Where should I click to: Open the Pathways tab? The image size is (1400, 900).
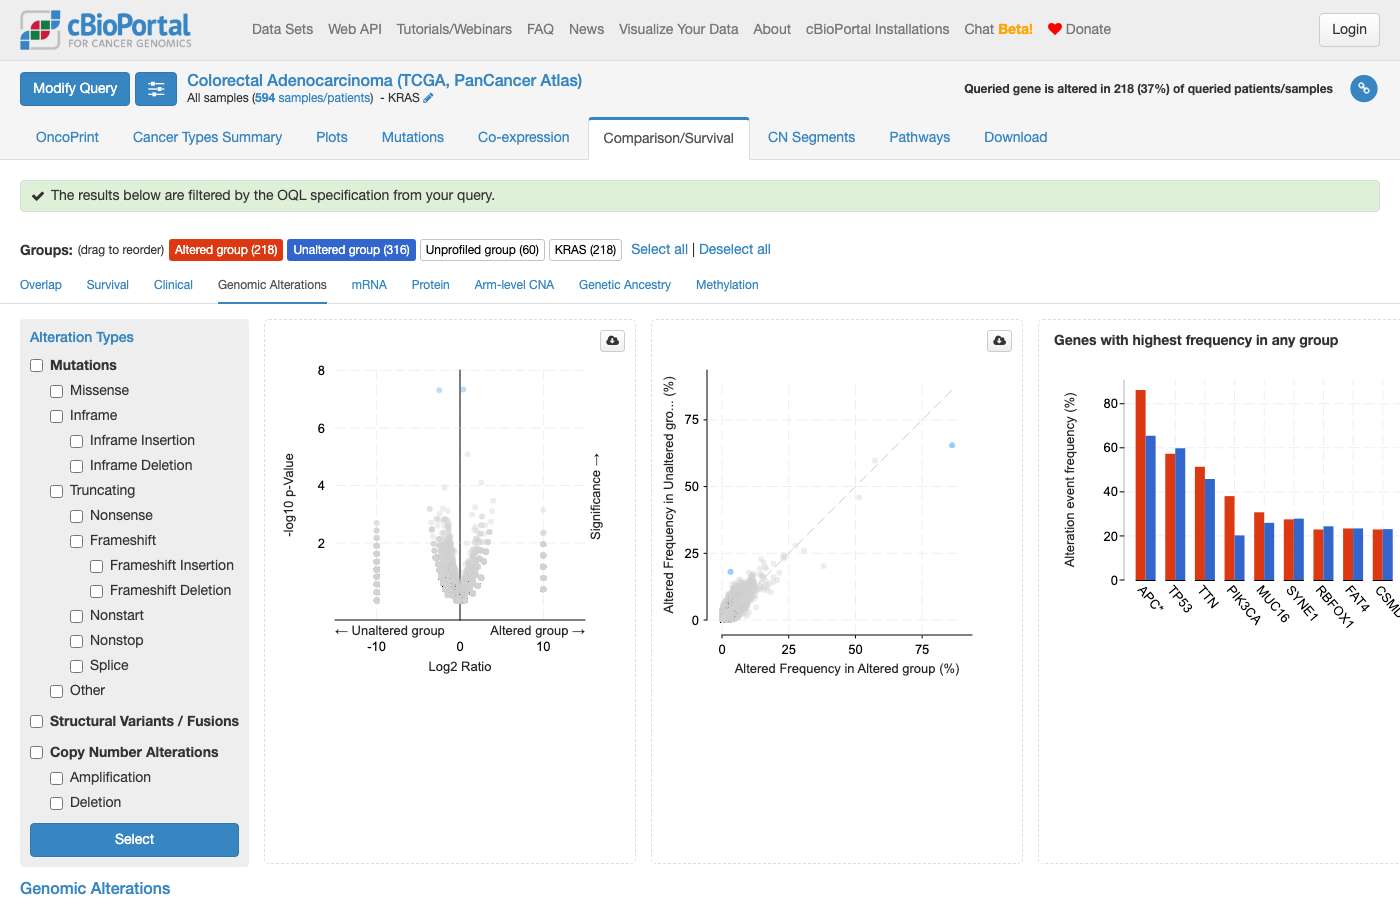pyautogui.click(x=920, y=137)
